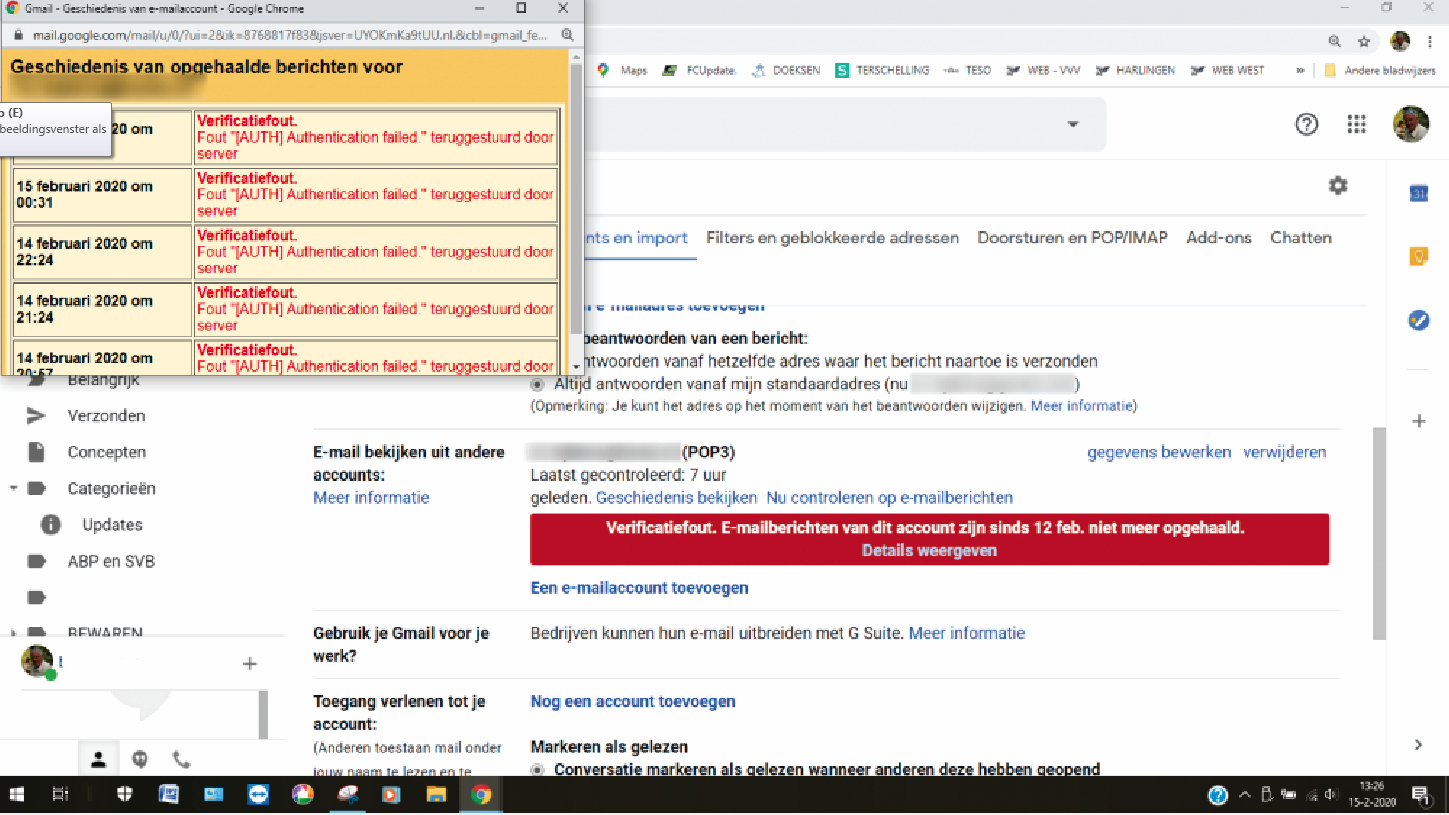1449x815 pixels.
Task: Select 'Conversatie markeren als gelezen' radio
Action: tap(538, 770)
